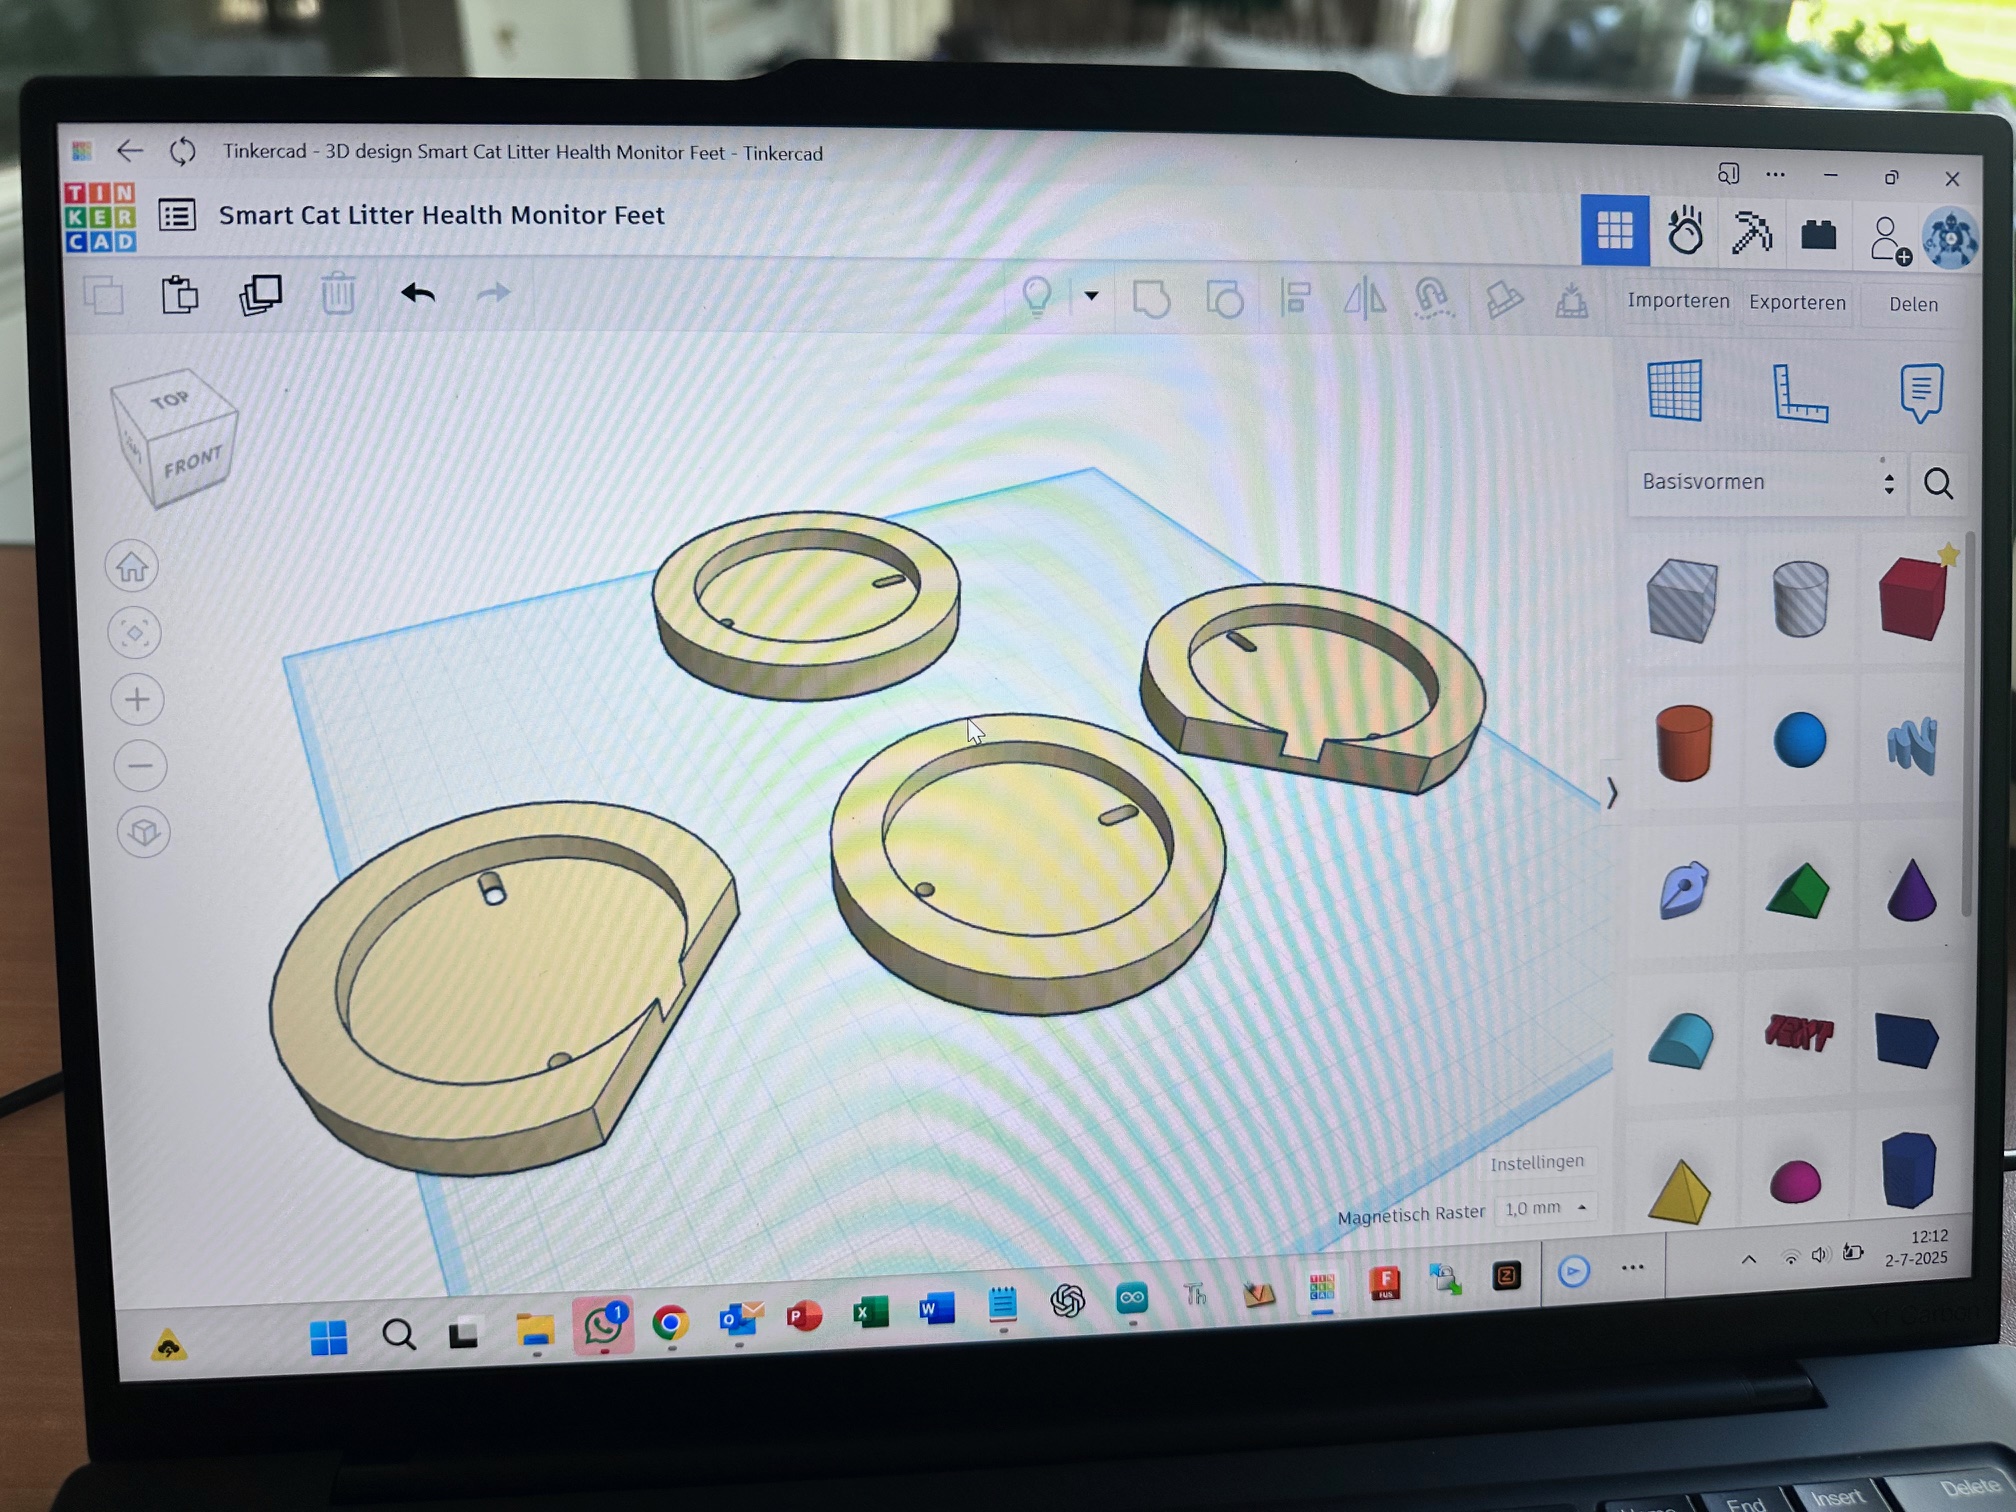Click the Zoom out minus button
2016x1512 pixels.
pyautogui.click(x=140, y=766)
